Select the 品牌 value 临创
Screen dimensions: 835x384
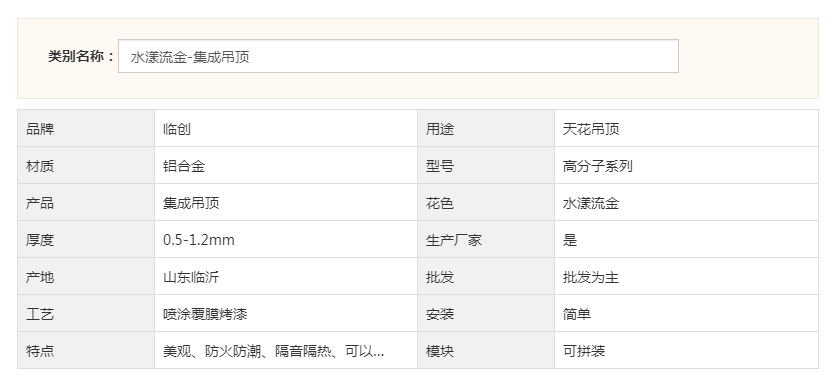click(177, 129)
